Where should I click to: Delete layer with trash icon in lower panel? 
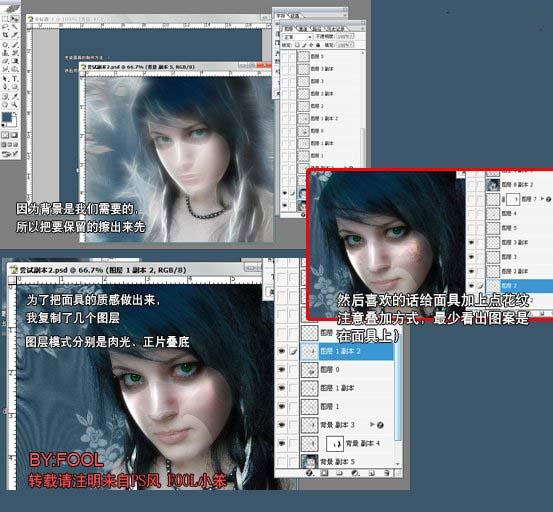[387, 473]
